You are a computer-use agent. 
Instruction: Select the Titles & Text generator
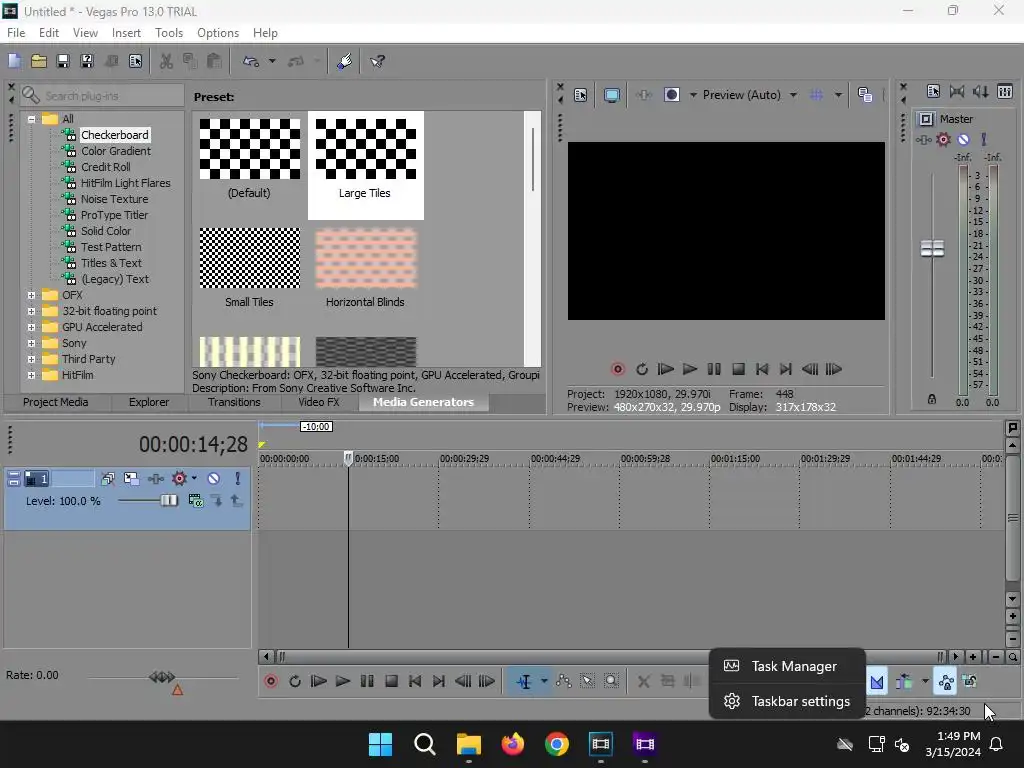(111, 263)
